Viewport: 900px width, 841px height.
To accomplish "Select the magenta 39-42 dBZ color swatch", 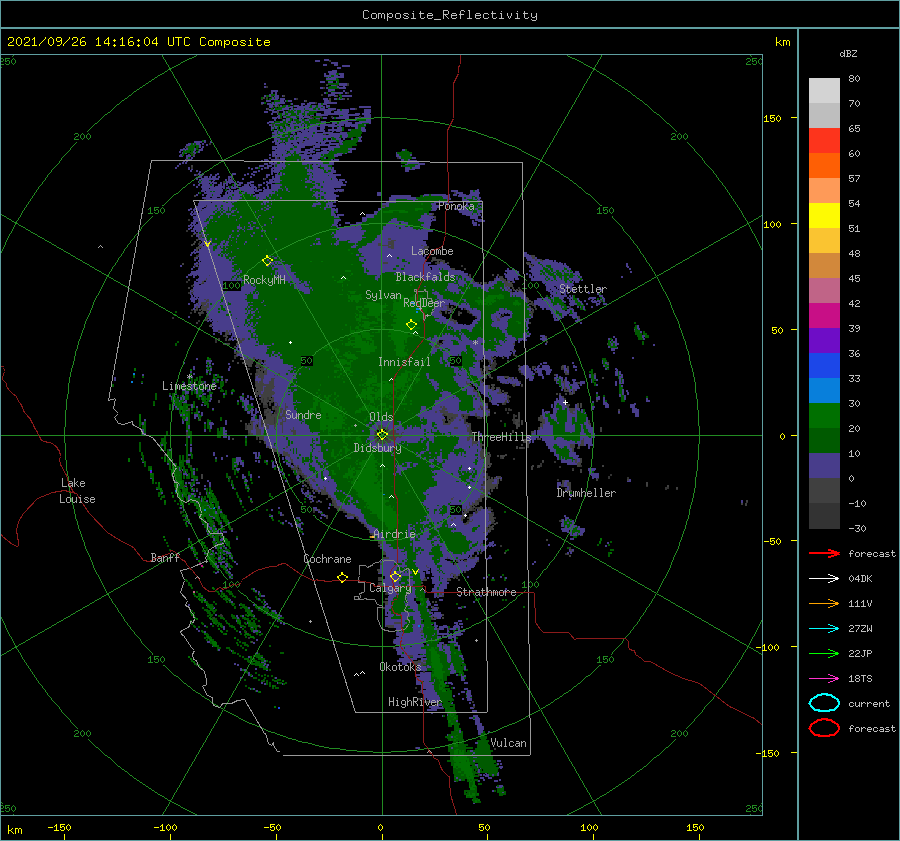I will click(x=824, y=316).
